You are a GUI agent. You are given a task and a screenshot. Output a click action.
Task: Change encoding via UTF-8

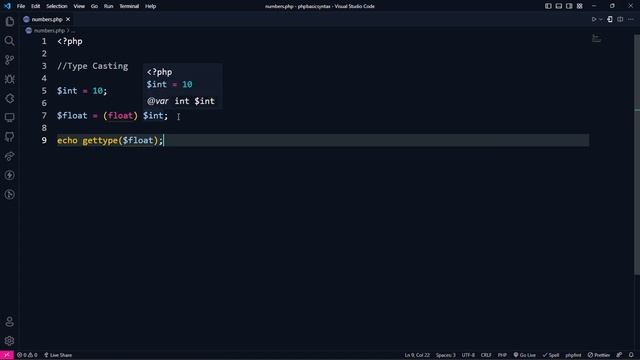pyautogui.click(x=468, y=355)
